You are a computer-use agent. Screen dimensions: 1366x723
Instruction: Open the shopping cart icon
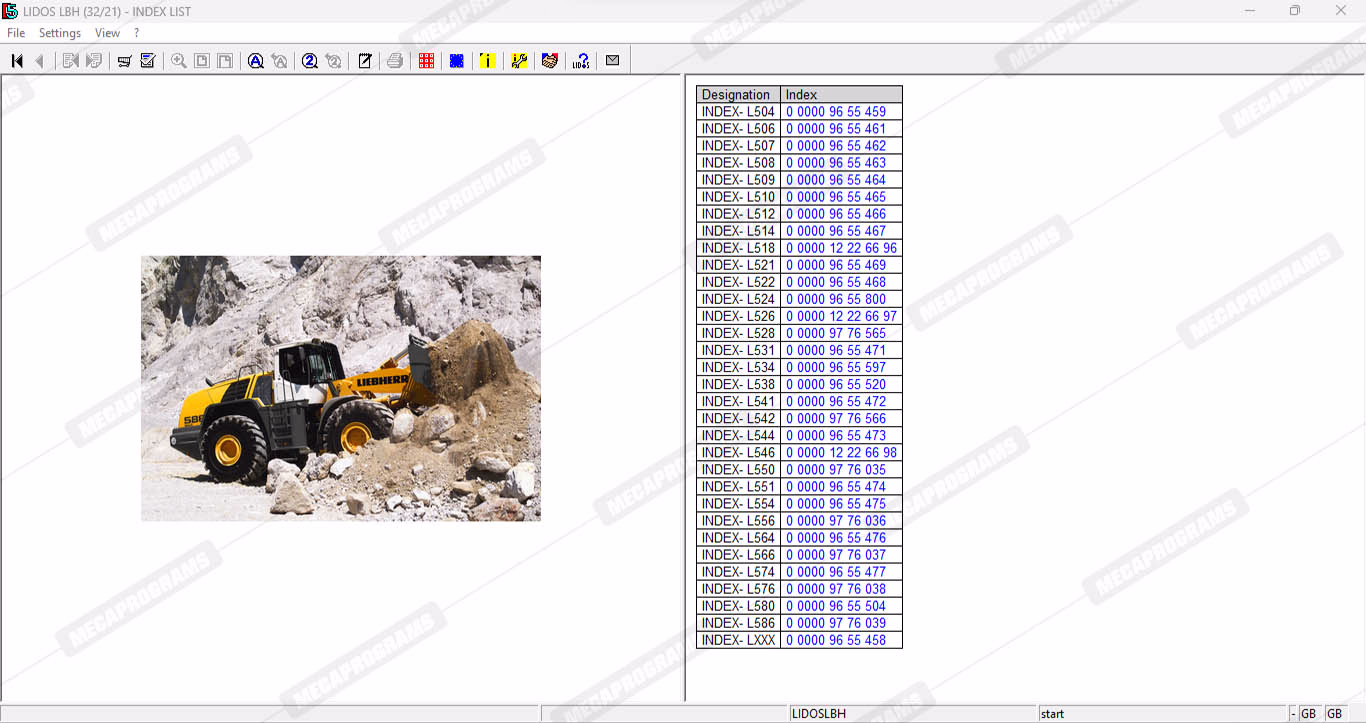pos(125,61)
